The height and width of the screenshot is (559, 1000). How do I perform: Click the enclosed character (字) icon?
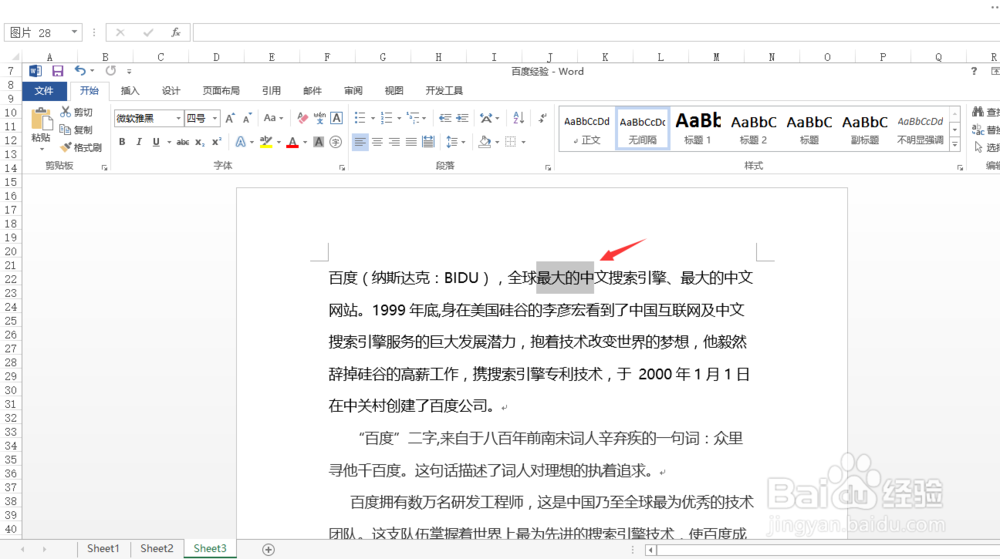(336, 142)
